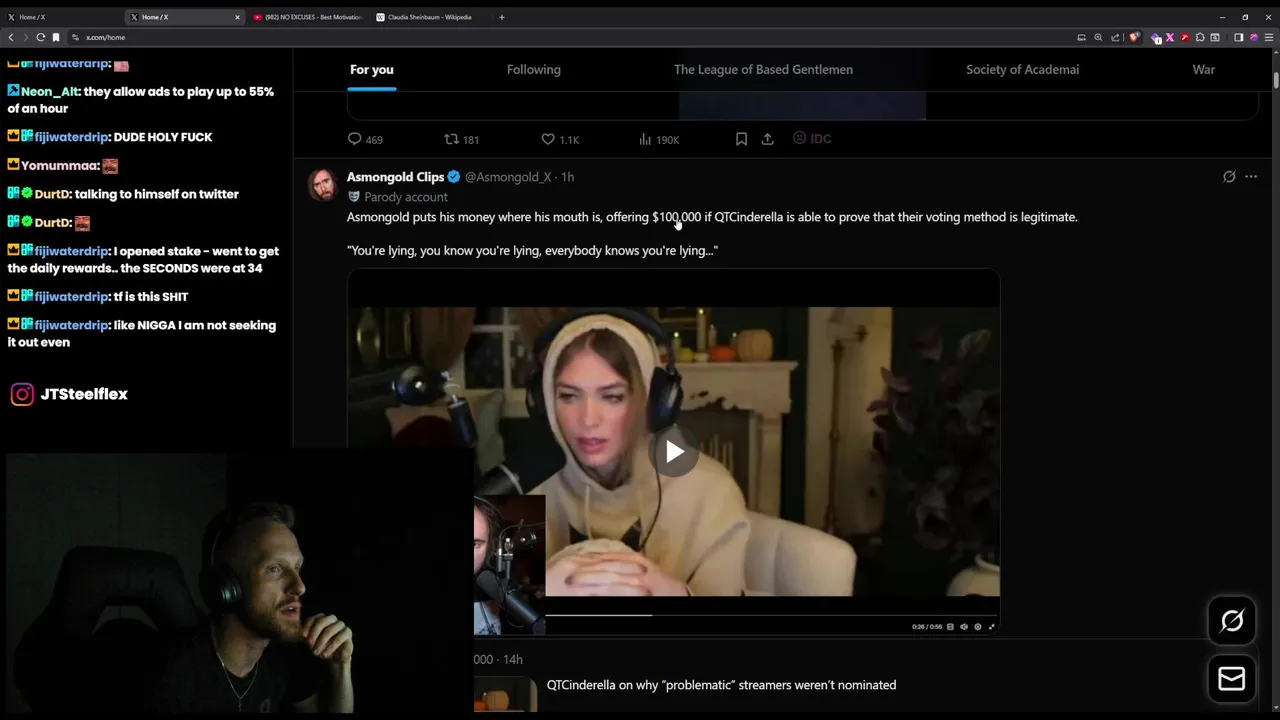Click the Yomummaa chat username
This screenshot has height=720, width=1280.
coord(59,166)
